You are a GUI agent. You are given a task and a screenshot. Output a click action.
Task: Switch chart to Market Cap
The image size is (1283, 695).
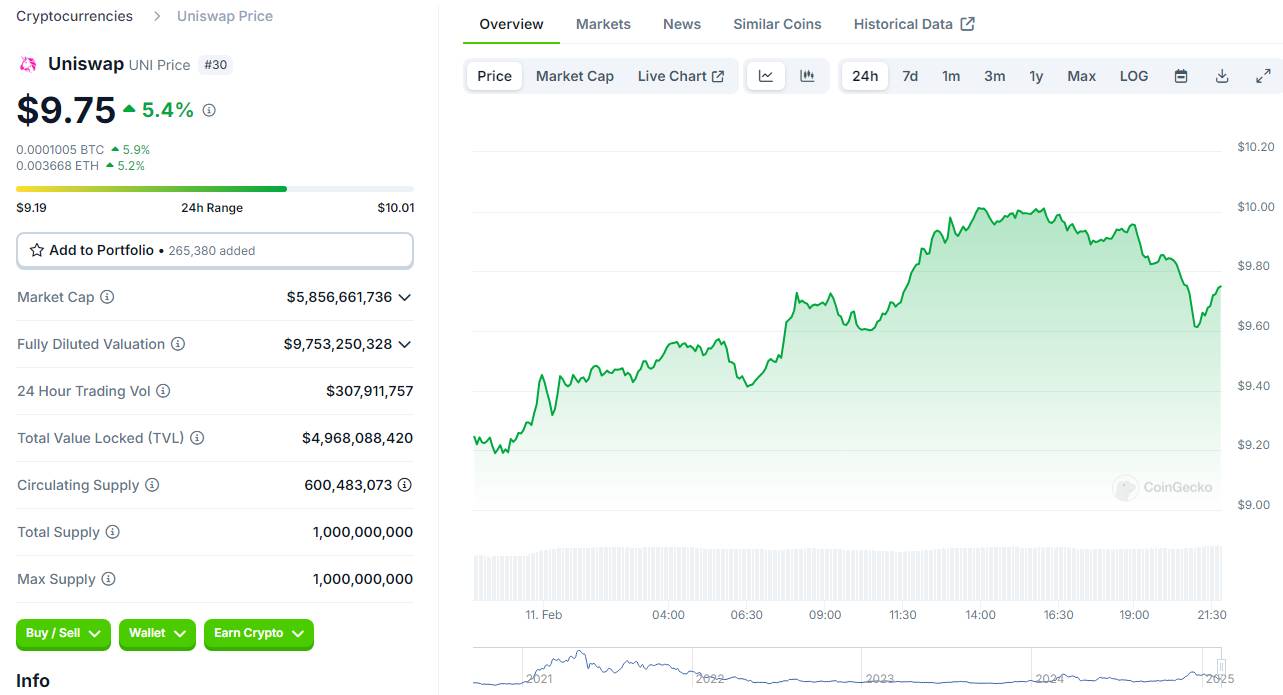coord(575,76)
